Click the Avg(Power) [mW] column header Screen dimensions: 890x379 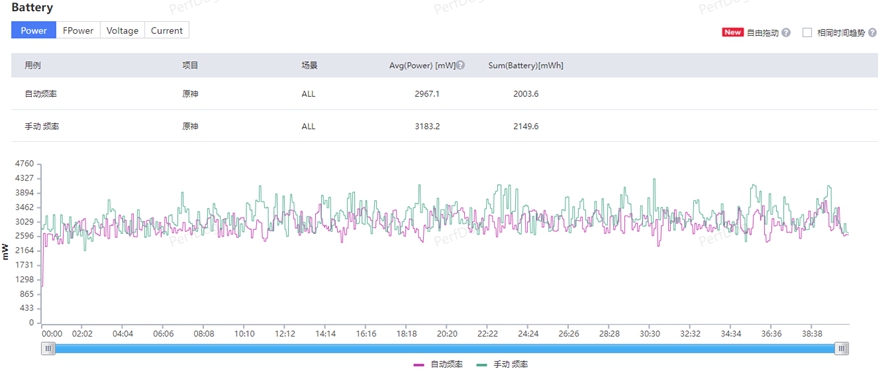point(422,65)
